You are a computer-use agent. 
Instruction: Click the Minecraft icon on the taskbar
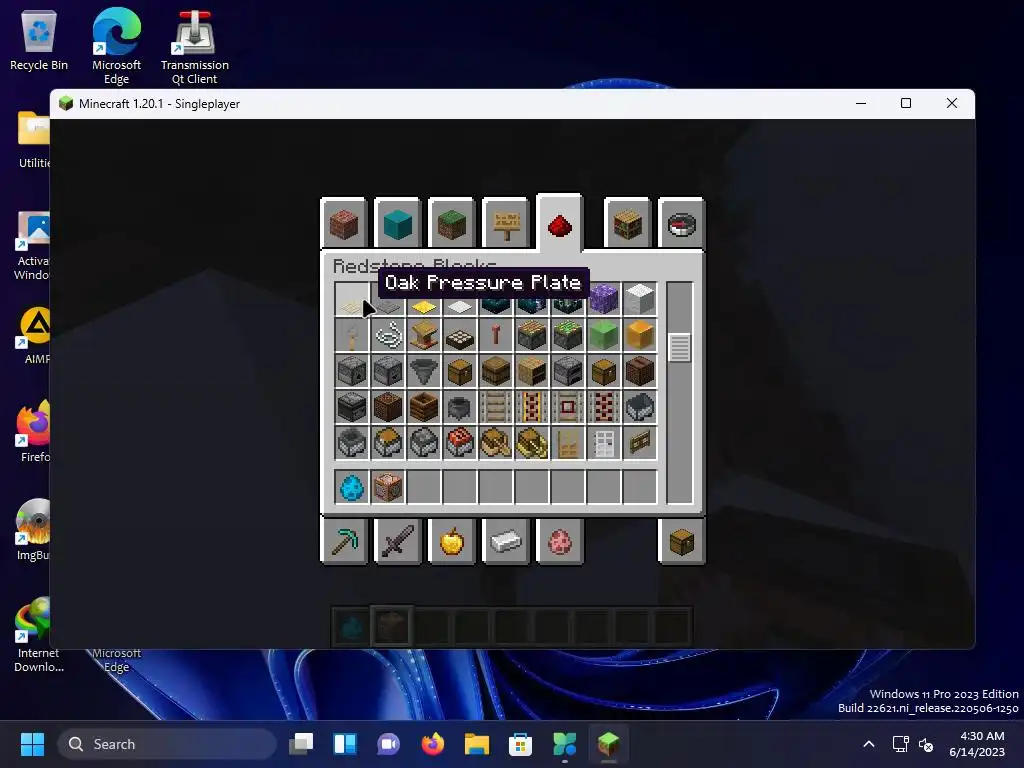[609, 744]
